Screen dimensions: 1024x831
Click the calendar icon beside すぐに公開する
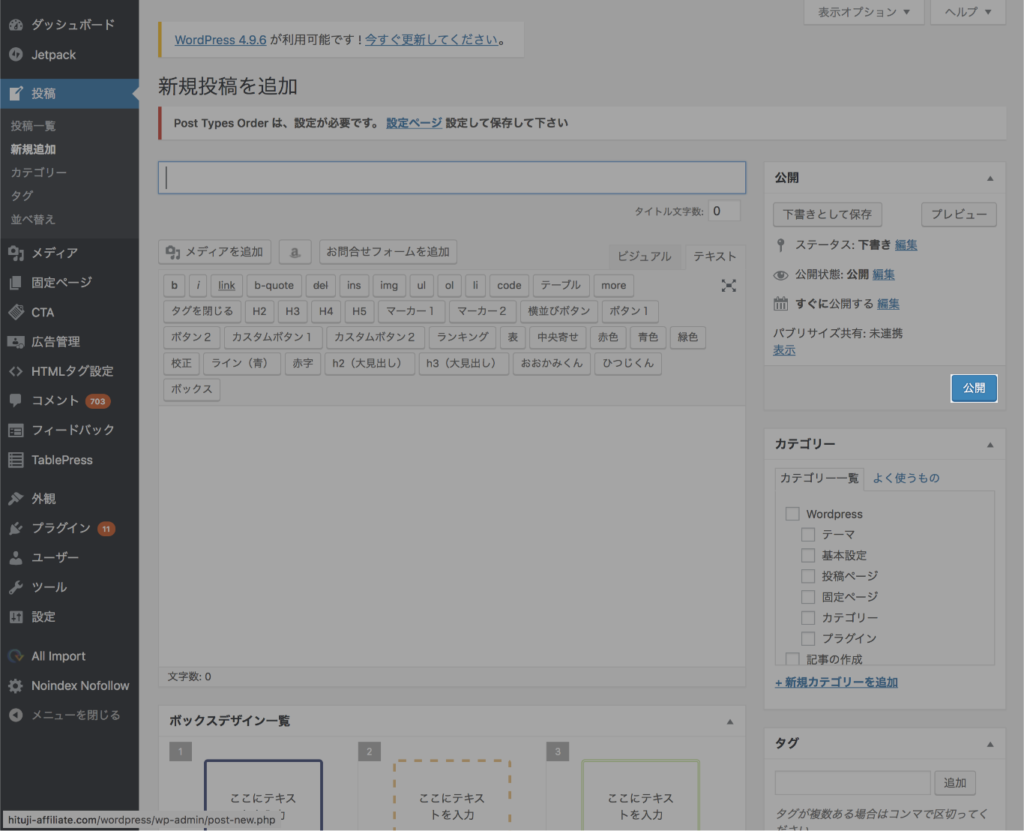[780, 304]
